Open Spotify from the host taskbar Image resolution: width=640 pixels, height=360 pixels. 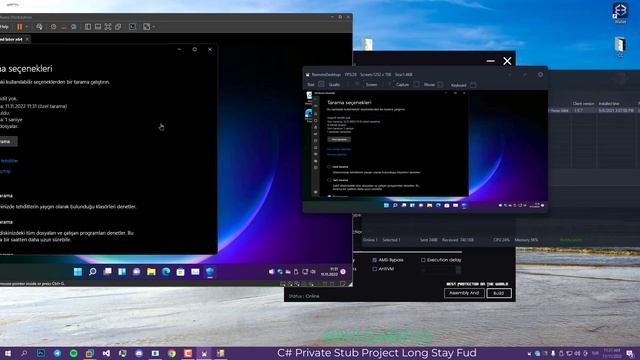[73, 353]
